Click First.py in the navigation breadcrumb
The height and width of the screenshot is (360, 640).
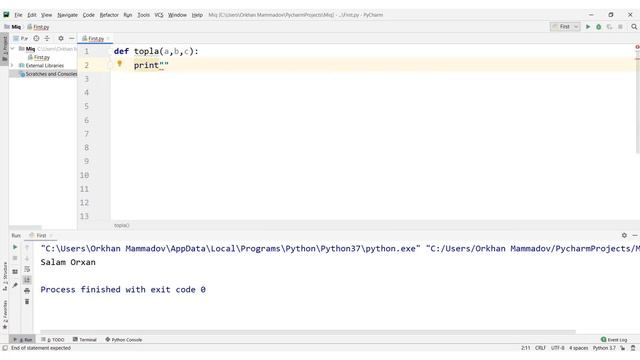click(38, 27)
